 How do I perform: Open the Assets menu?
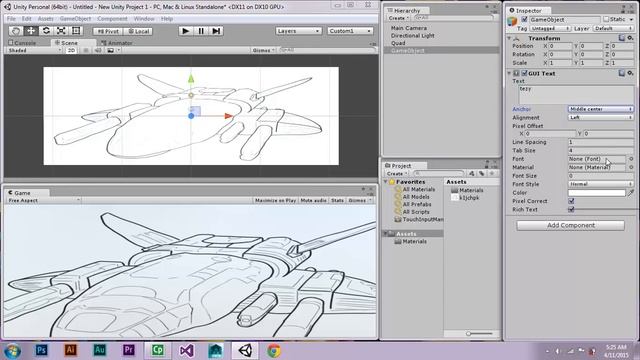tap(45, 19)
